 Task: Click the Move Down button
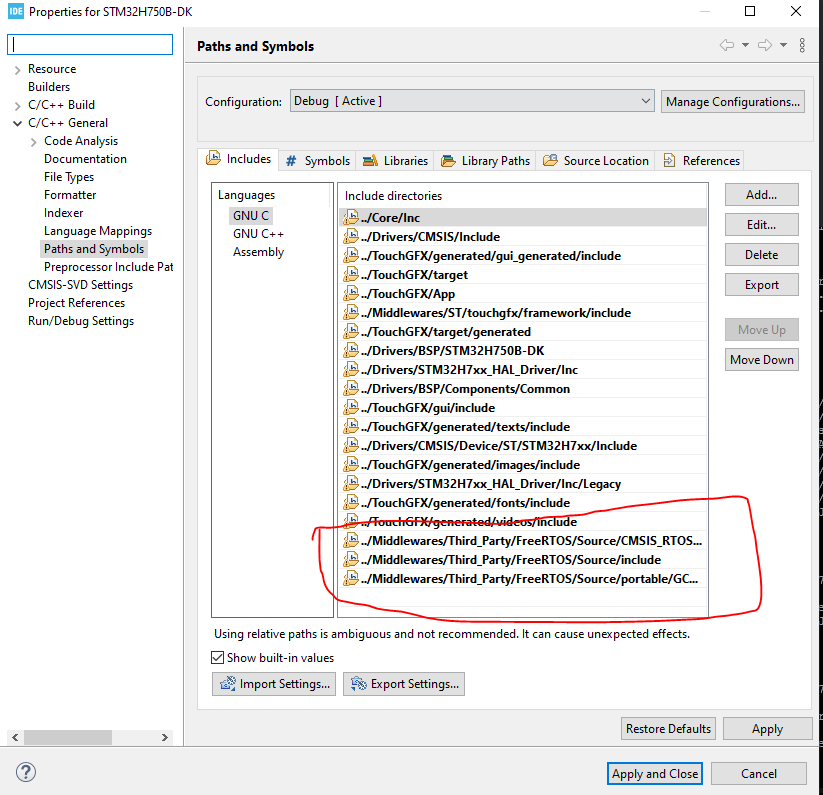[762, 359]
